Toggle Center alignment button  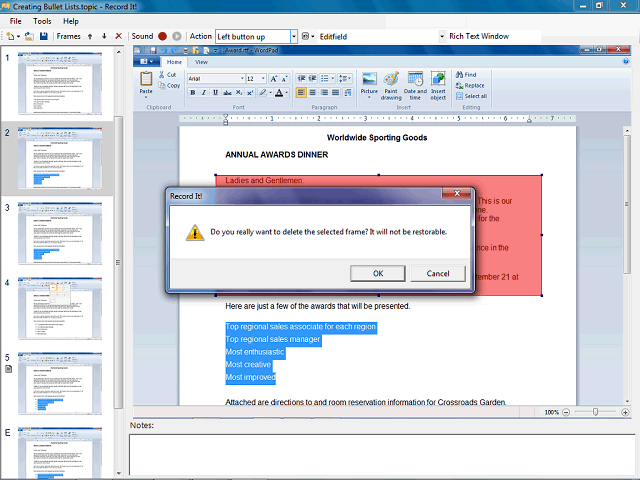pyautogui.click(x=312, y=93)
